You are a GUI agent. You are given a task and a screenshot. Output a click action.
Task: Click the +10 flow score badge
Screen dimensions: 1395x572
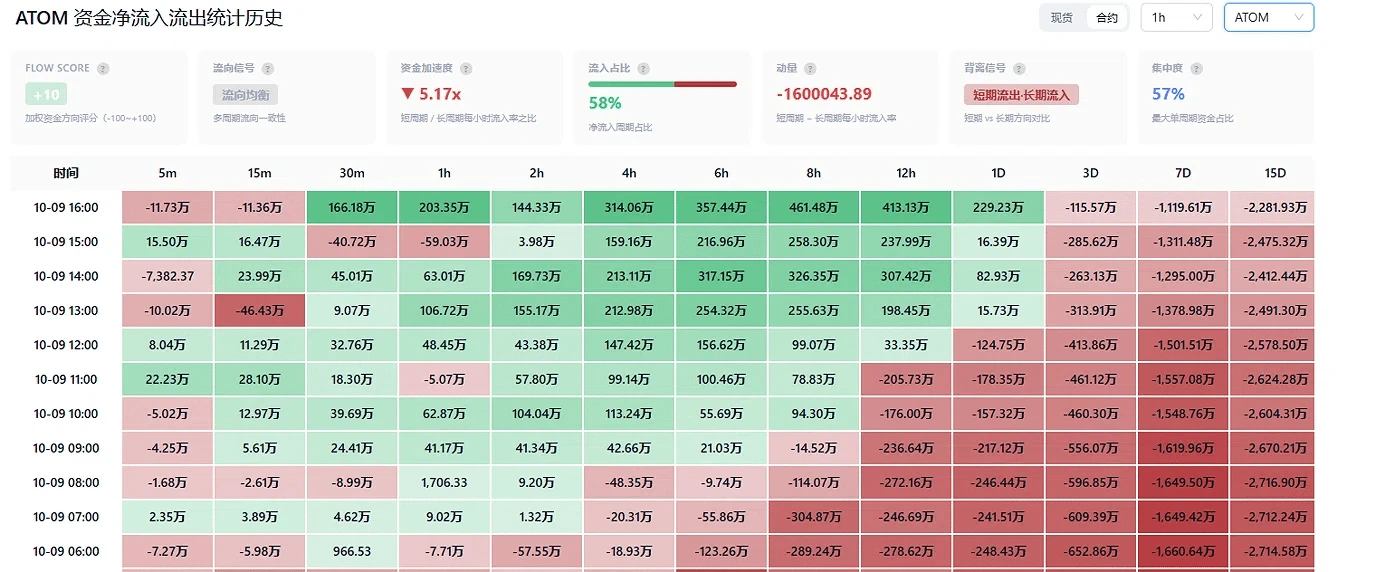point(46,95)
